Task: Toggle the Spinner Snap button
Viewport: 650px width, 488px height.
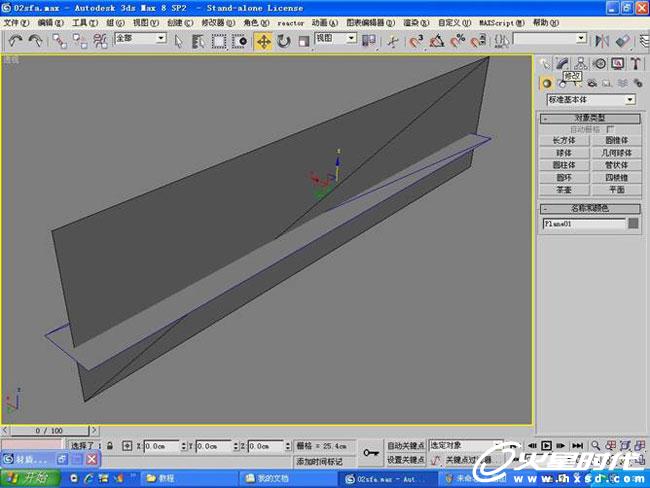Action: (x=478, y=41)
